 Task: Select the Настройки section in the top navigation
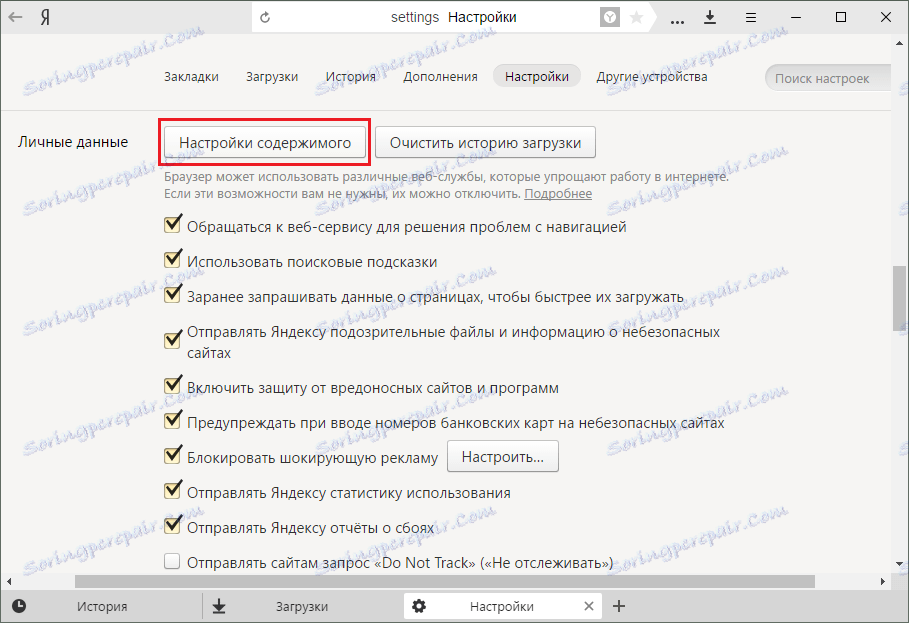pos(537,76)
